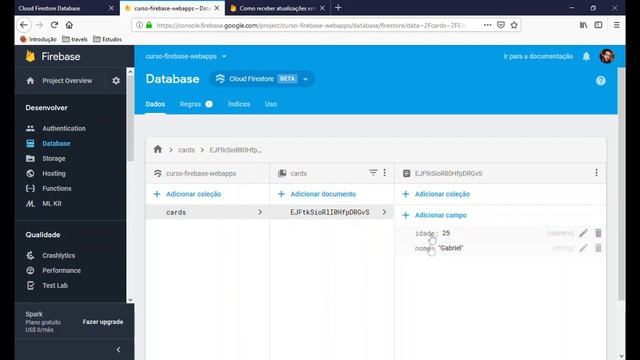Switch to the Dados tab
Image resolution: width=640 pixels, height=360 pixels.
[155, 104]
